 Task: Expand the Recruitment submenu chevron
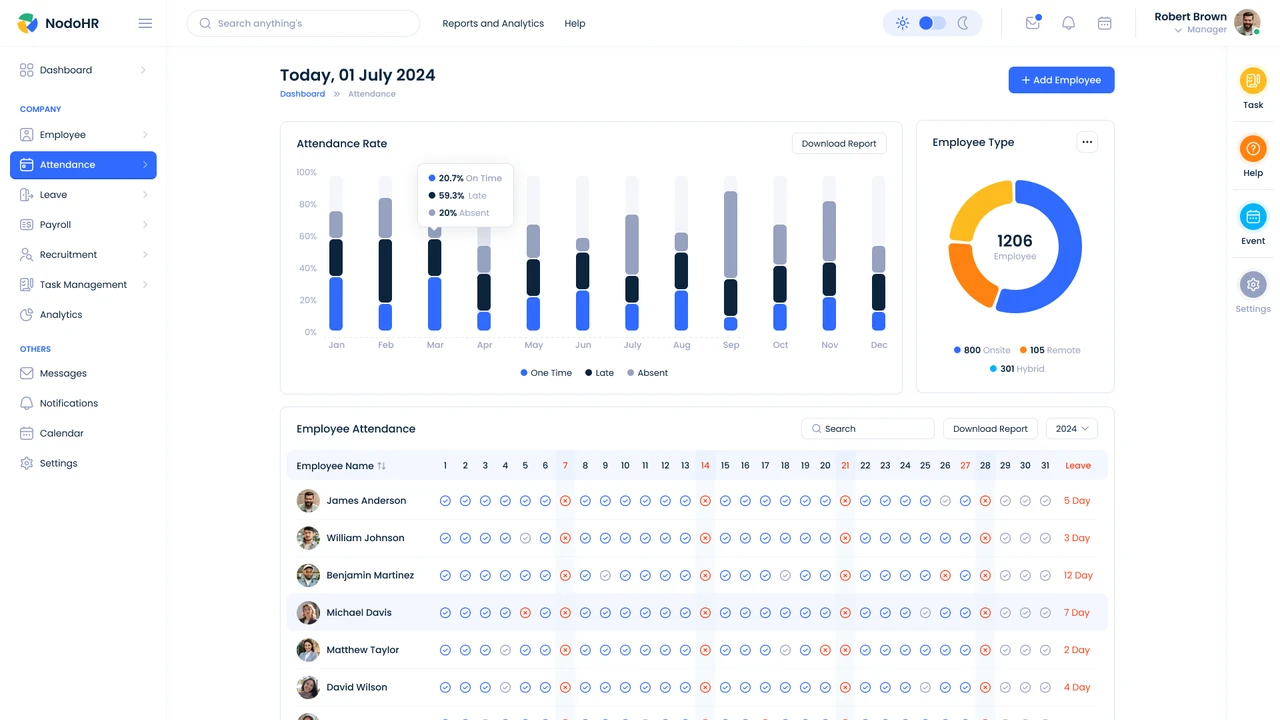tap(145, 255)
